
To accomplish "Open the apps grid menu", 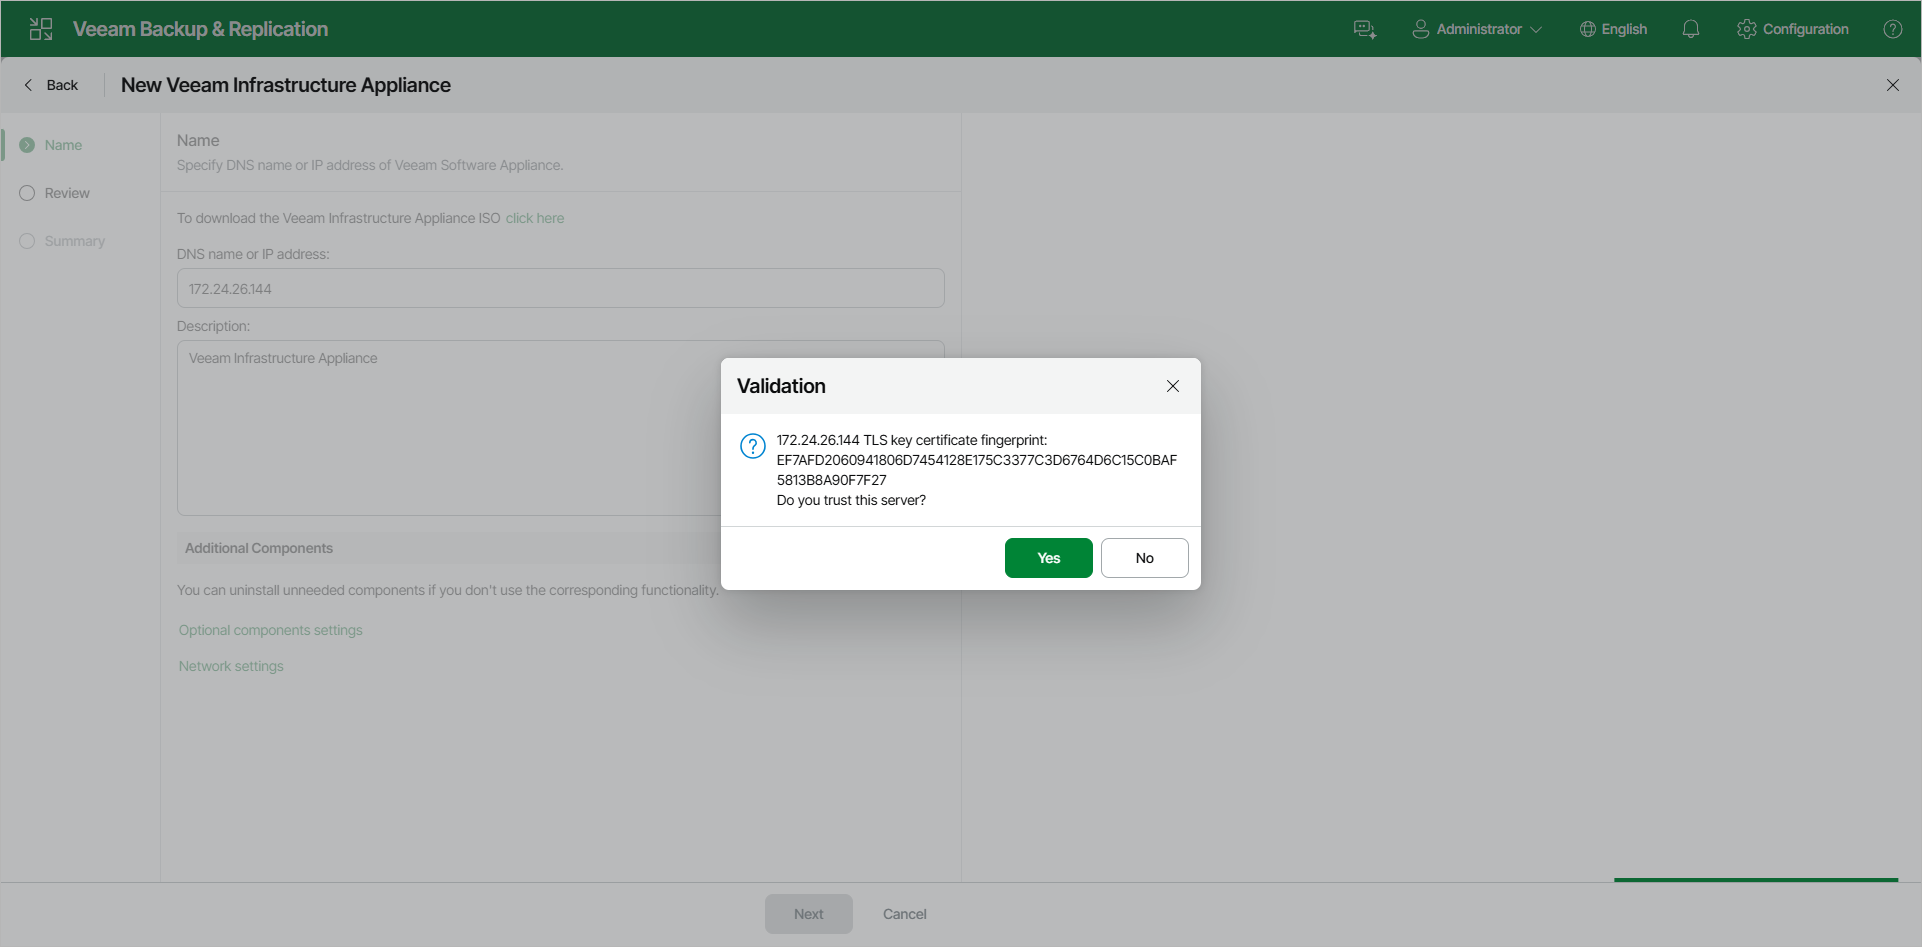I will [x=40, y=28].
